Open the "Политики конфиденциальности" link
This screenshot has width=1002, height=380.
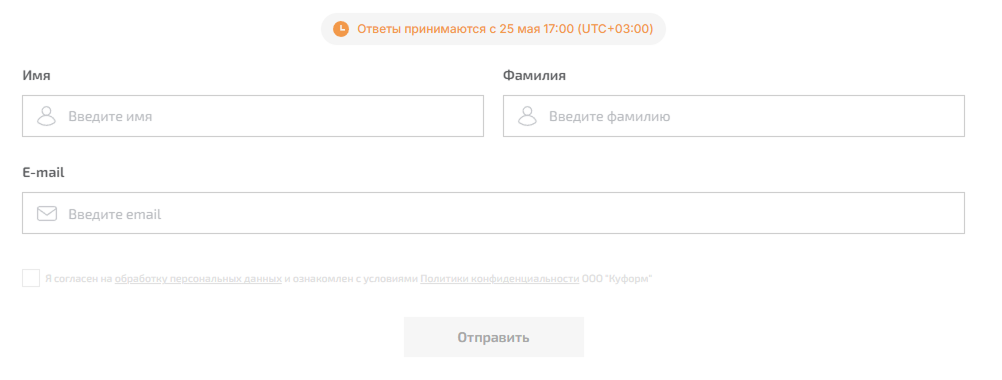tap(500, 279)
